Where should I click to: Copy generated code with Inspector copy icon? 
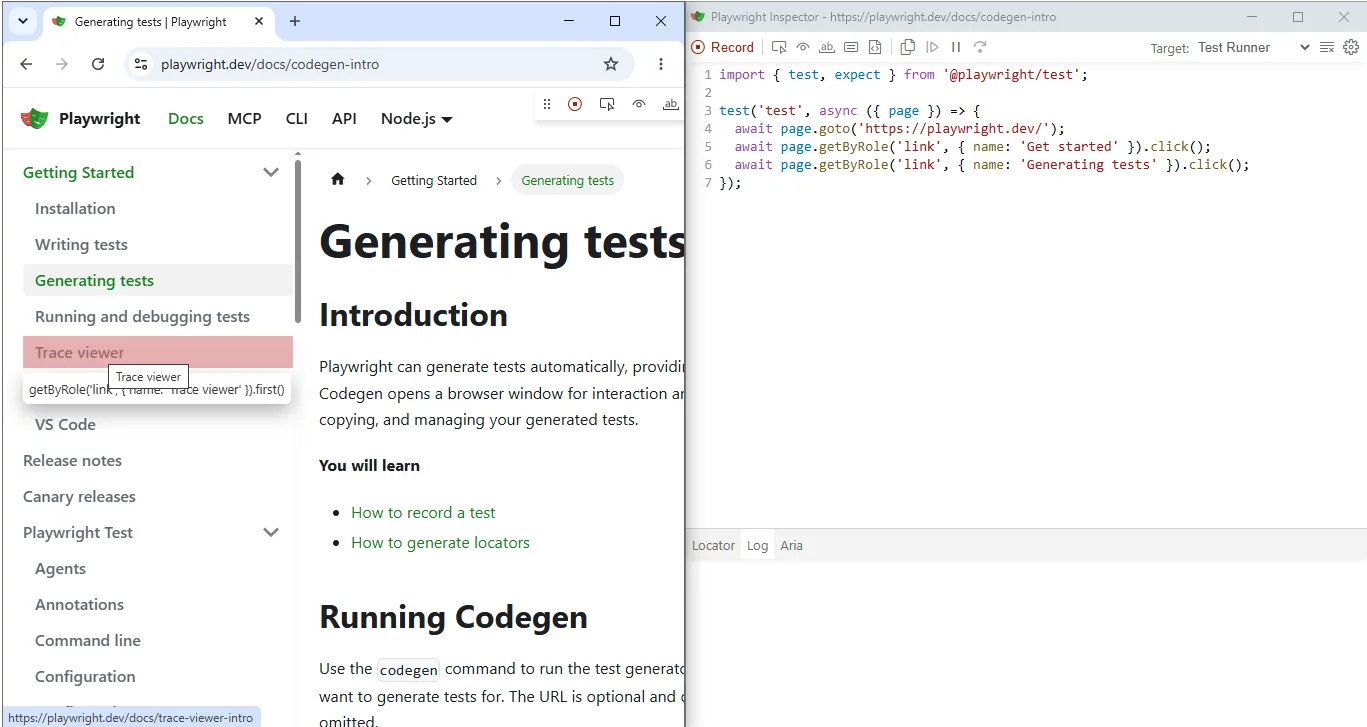pyautogui.click(x=908, y=47)
